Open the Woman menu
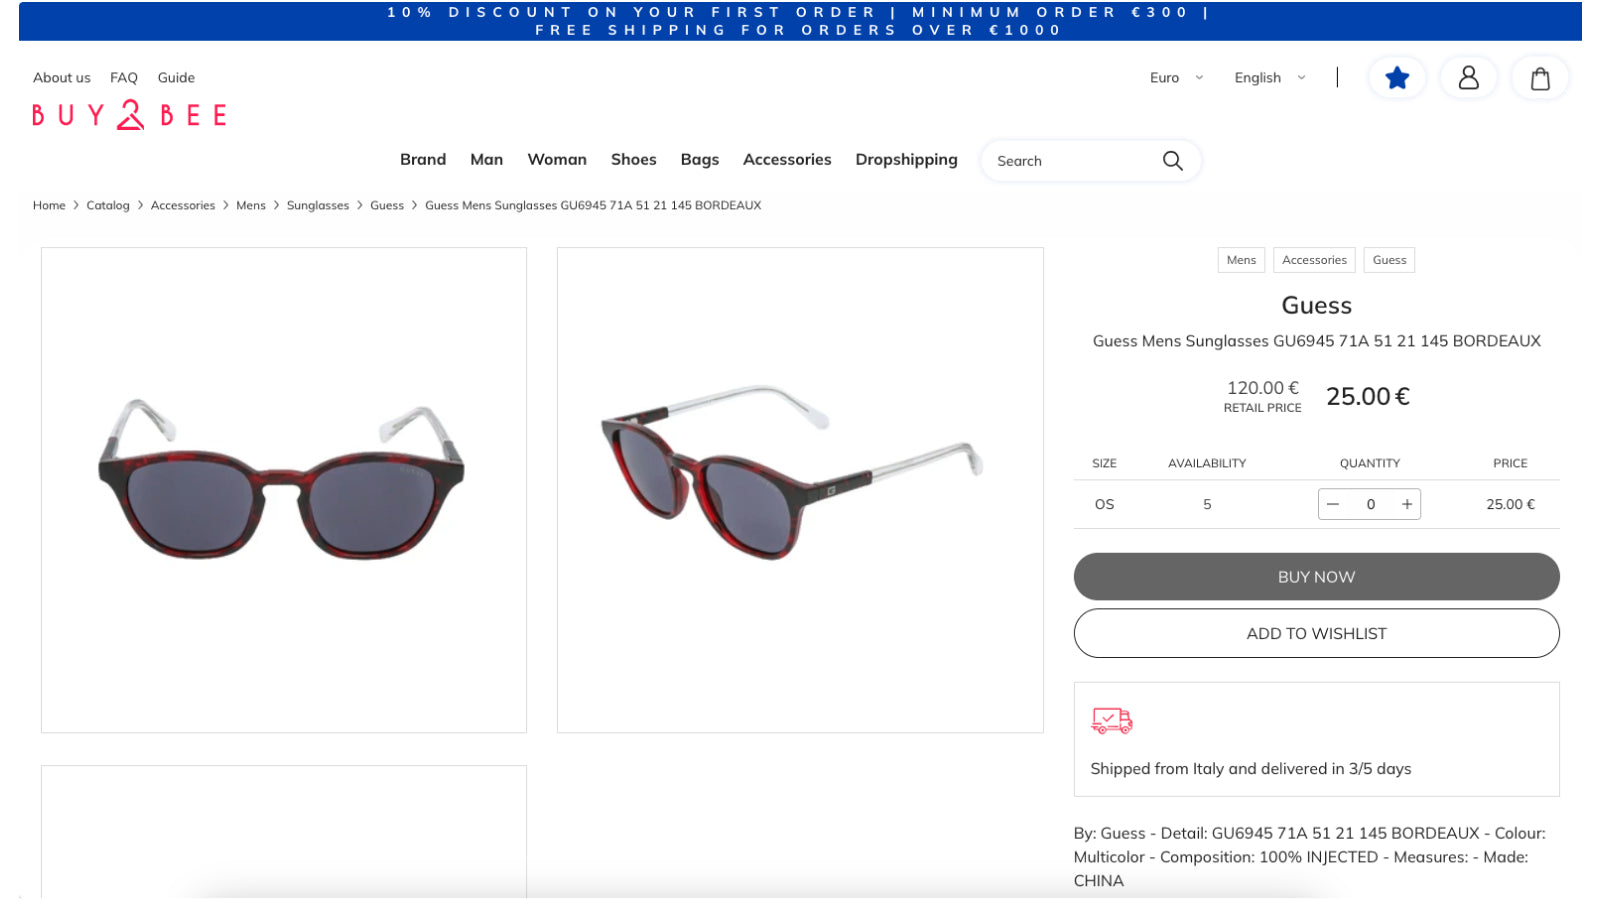 pyautogui.click(x=557, y=160)
